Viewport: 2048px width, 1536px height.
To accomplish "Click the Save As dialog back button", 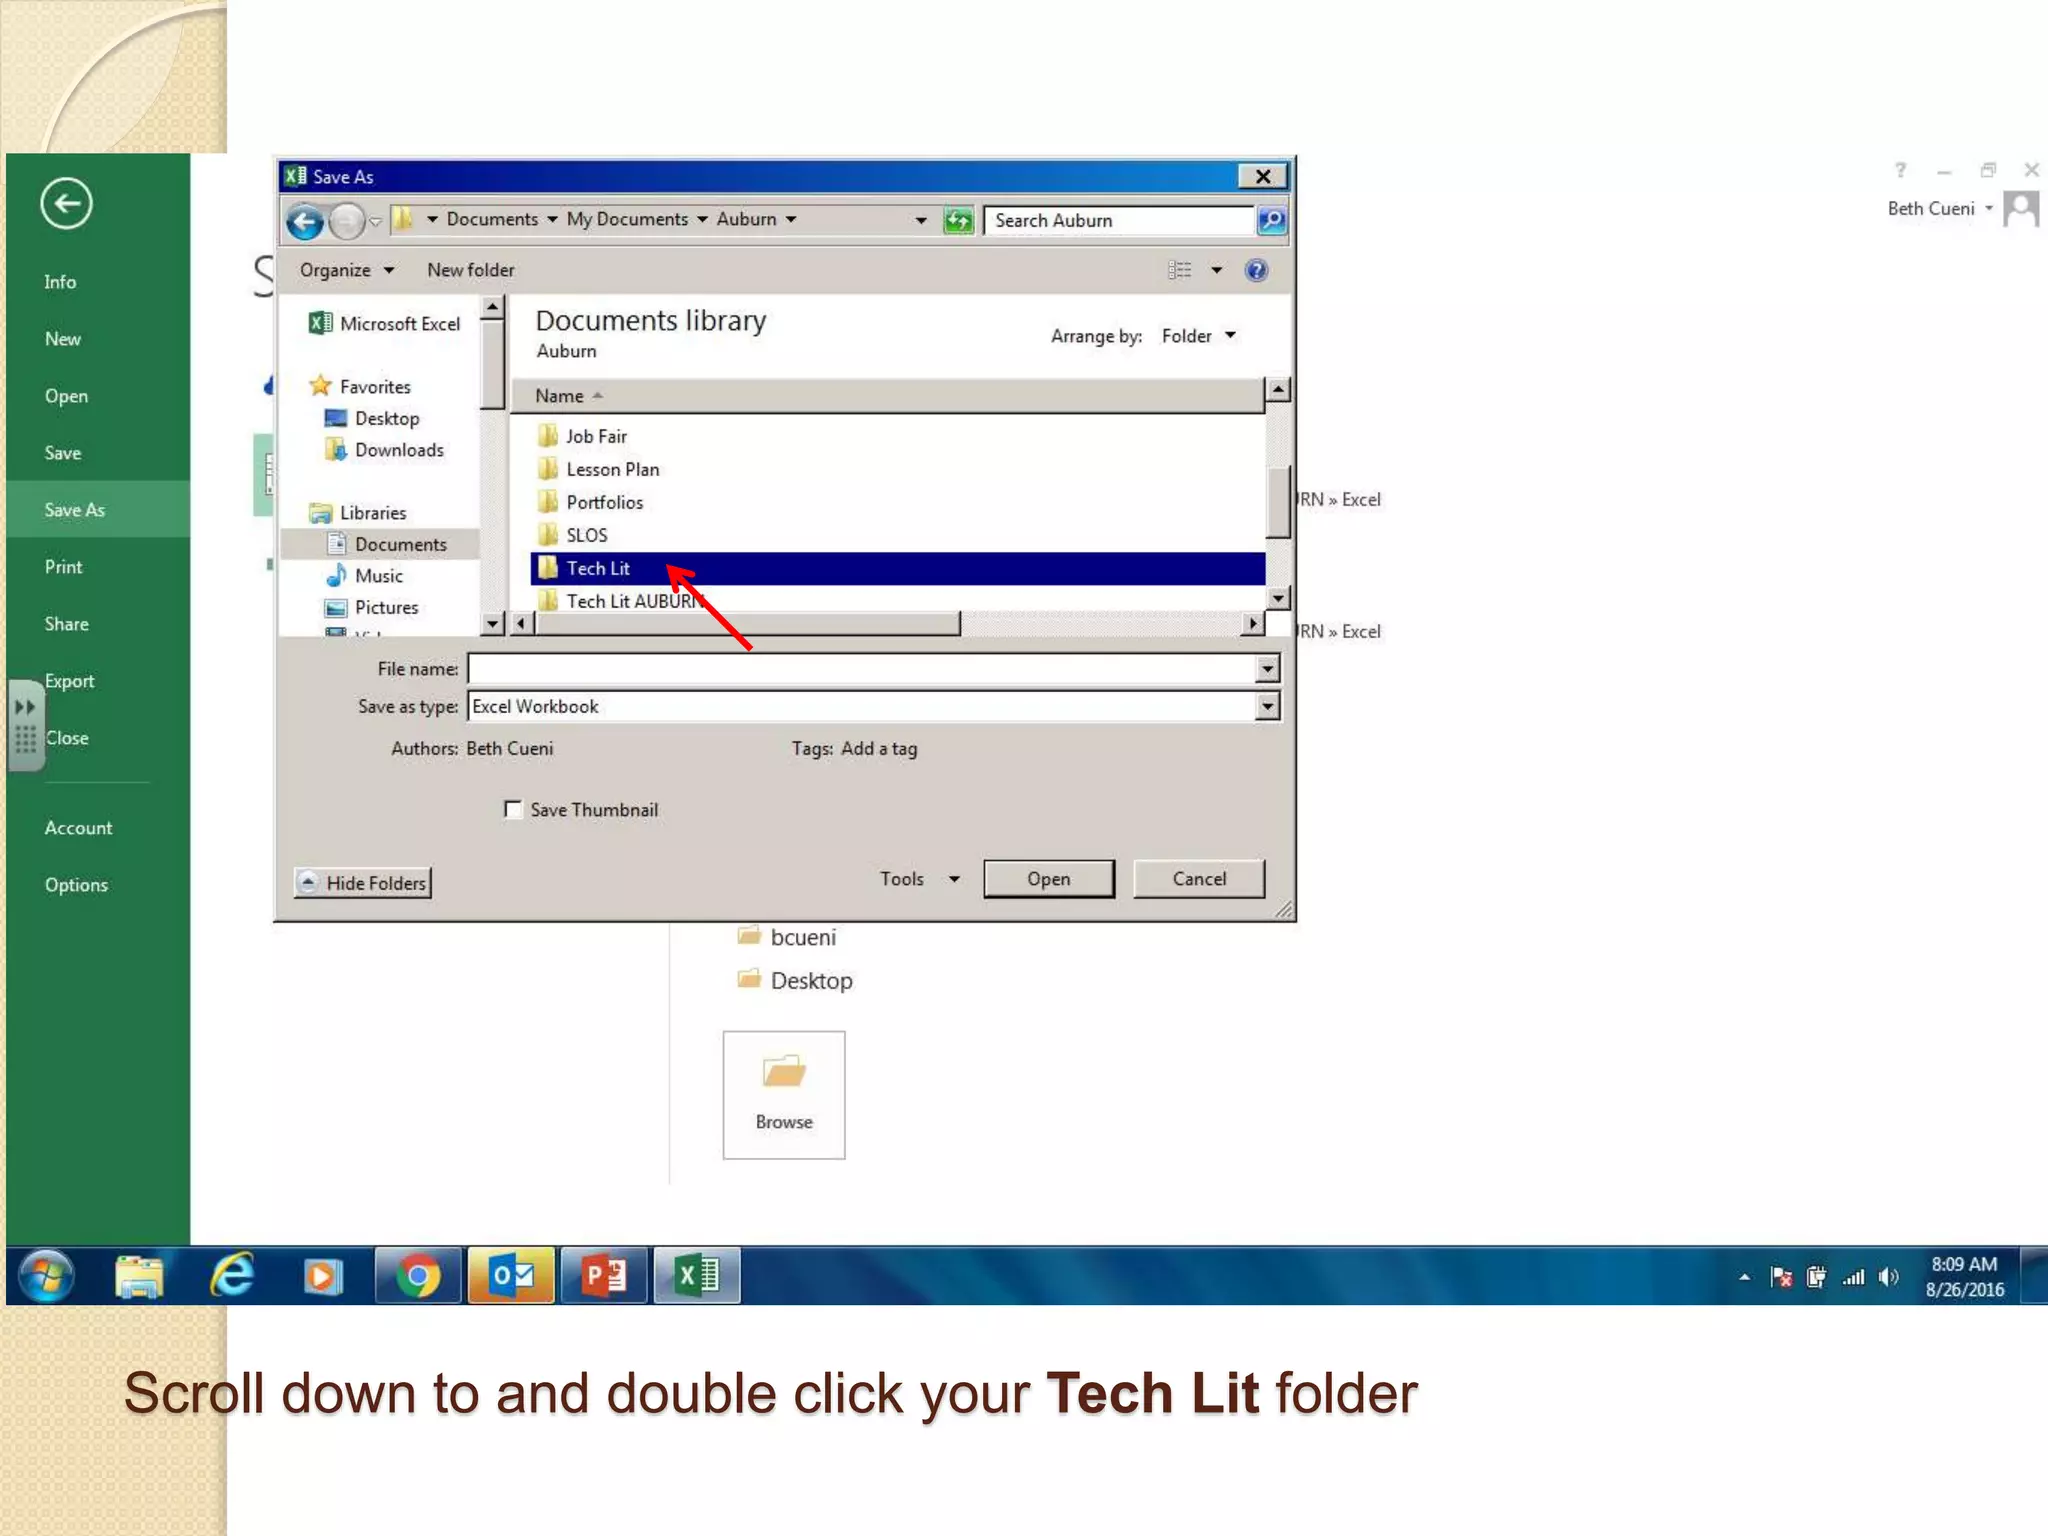I will (305, 221).
